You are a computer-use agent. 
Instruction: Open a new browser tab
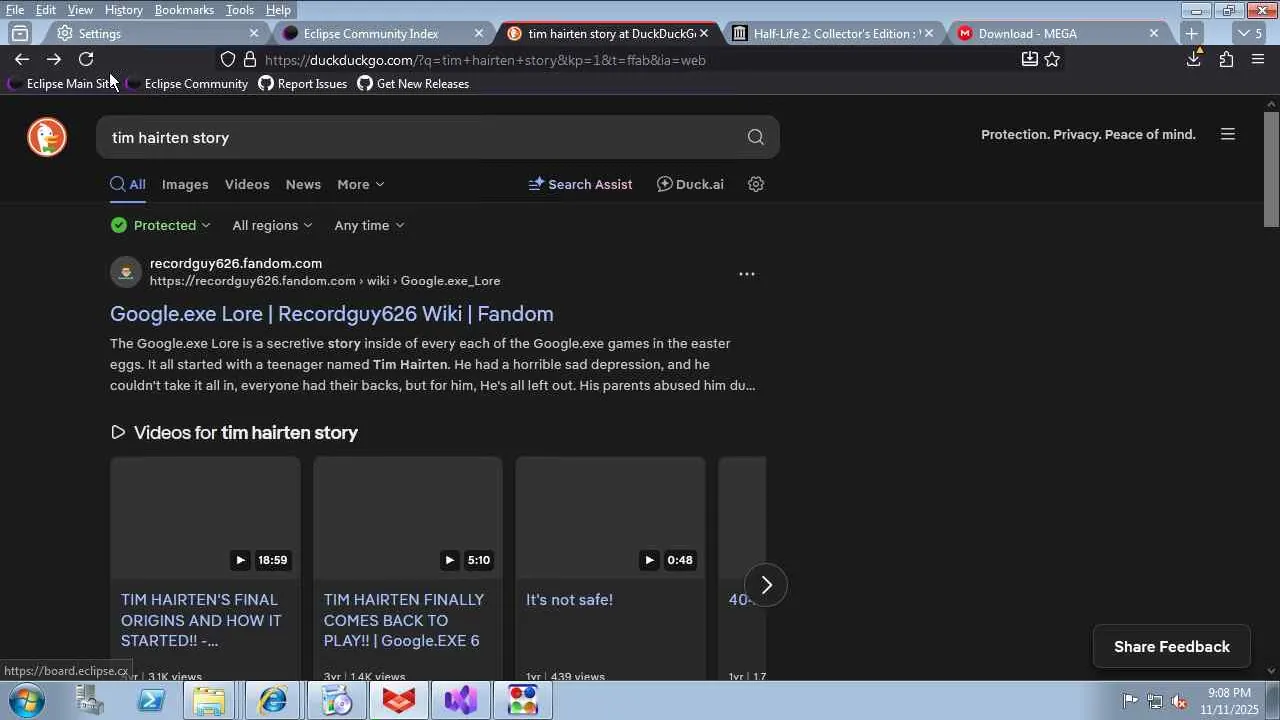(1191, 33)
